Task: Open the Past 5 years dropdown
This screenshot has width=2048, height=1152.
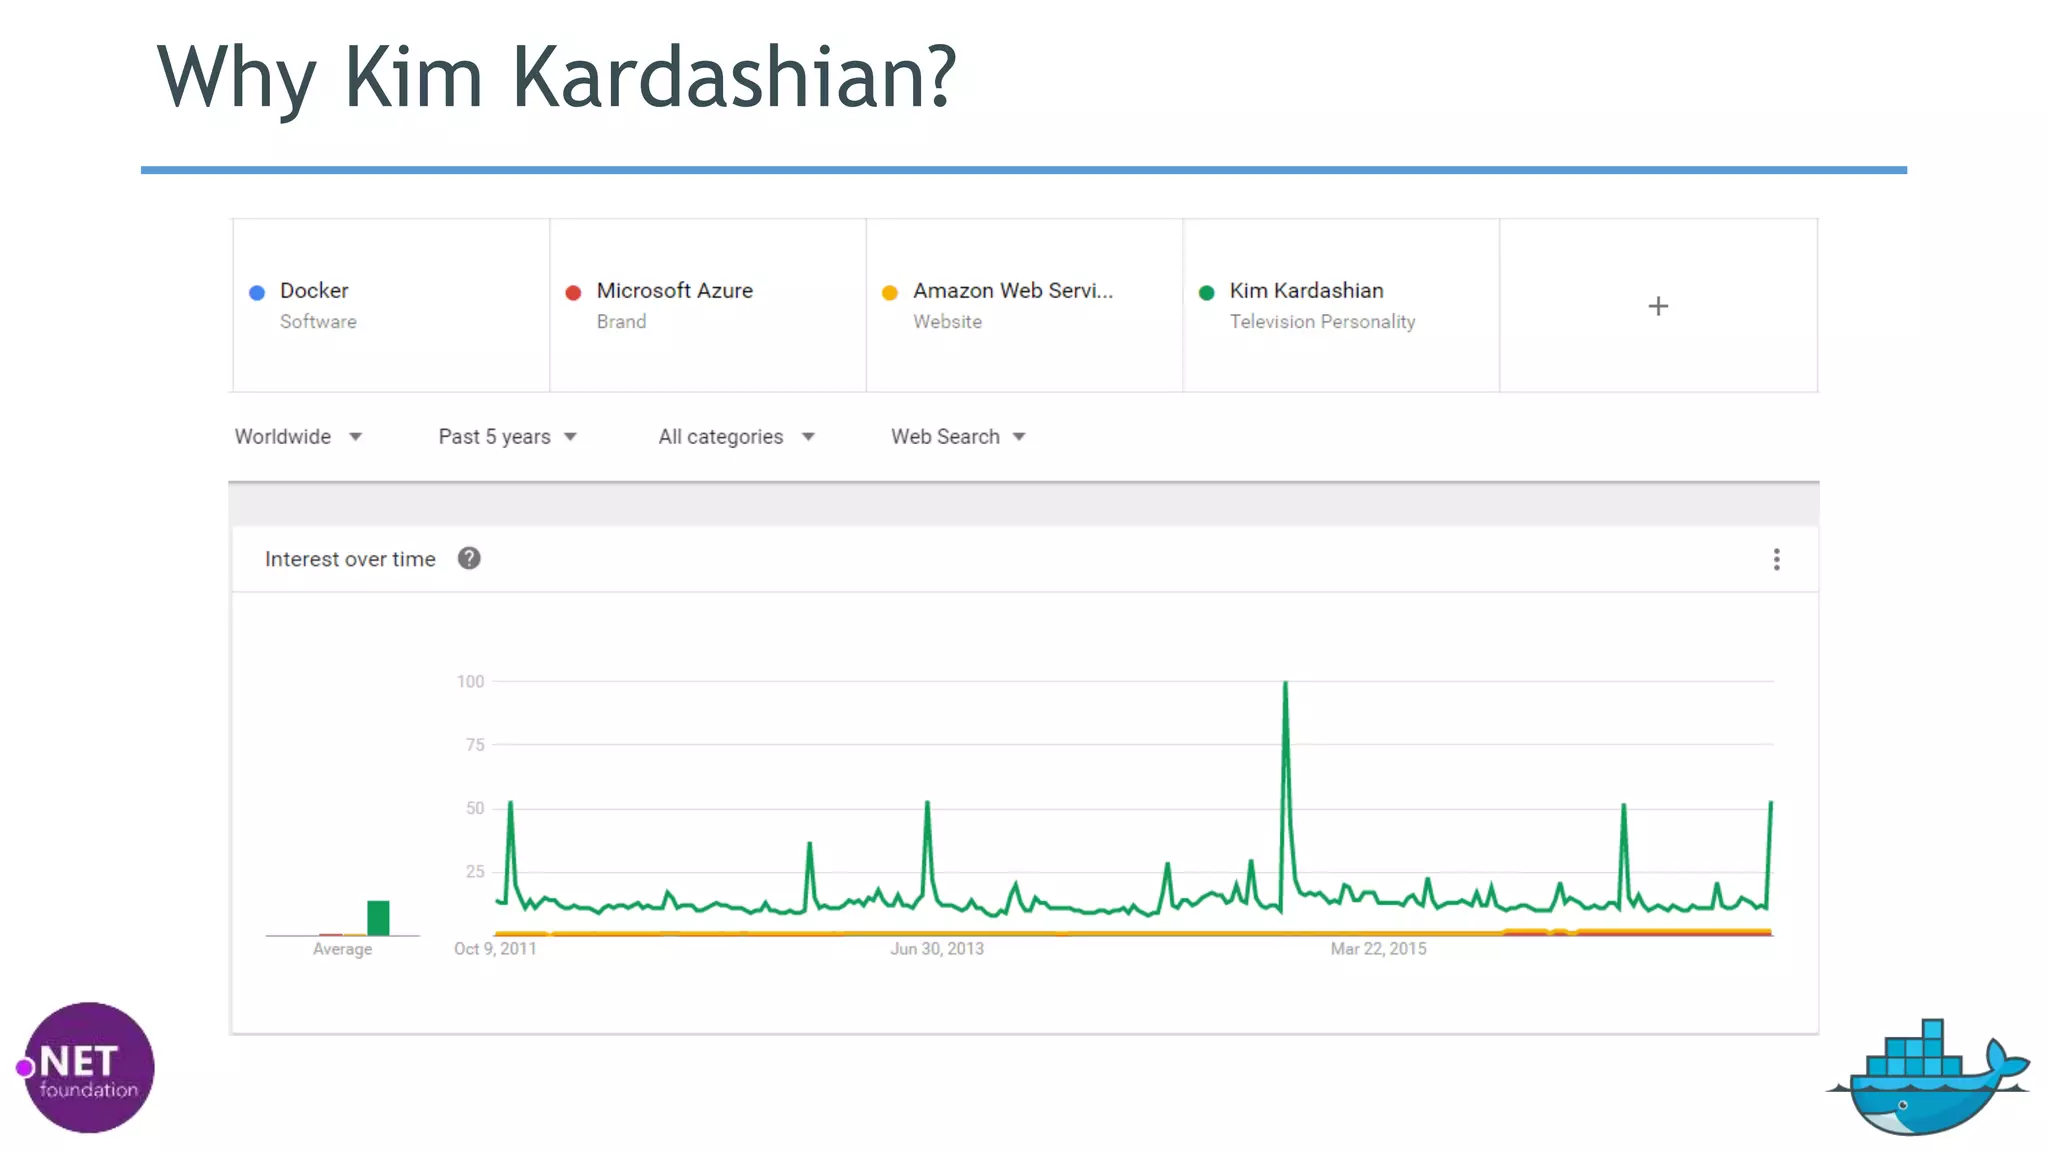Action: (508, 437)
